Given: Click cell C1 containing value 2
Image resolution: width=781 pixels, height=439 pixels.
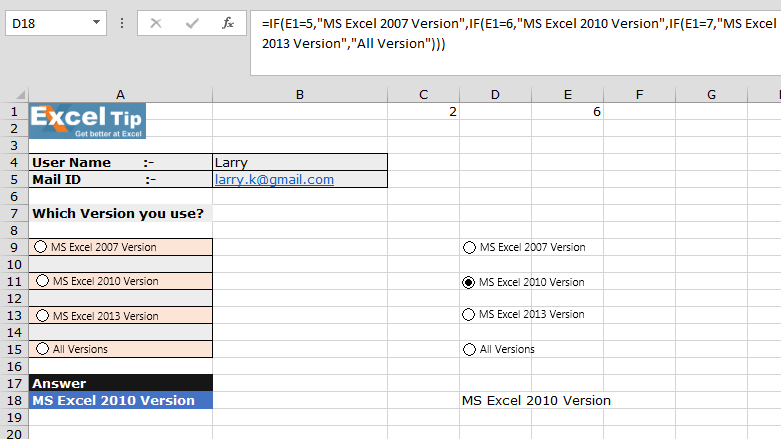Looking at the screenshot, I should pyautogui.click(x=423, y=112).
